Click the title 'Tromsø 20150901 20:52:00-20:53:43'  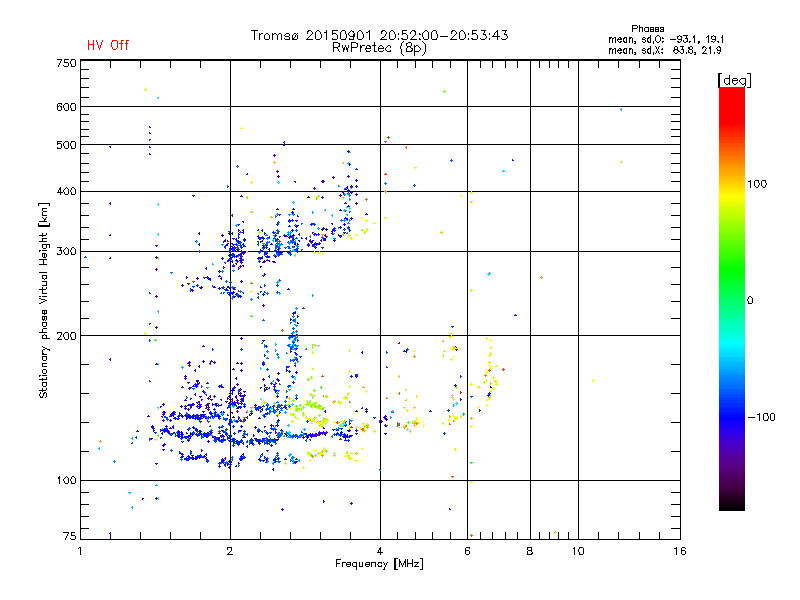(379, 35)
